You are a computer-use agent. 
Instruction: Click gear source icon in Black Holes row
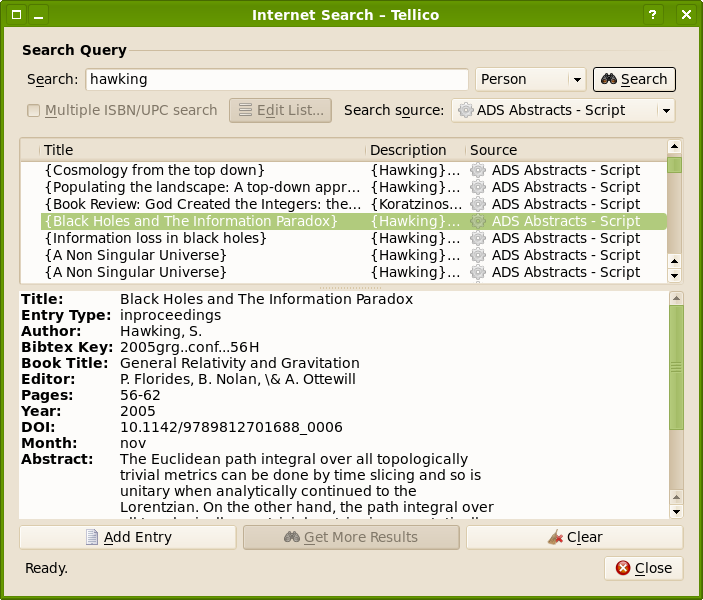tap(478, 222)
